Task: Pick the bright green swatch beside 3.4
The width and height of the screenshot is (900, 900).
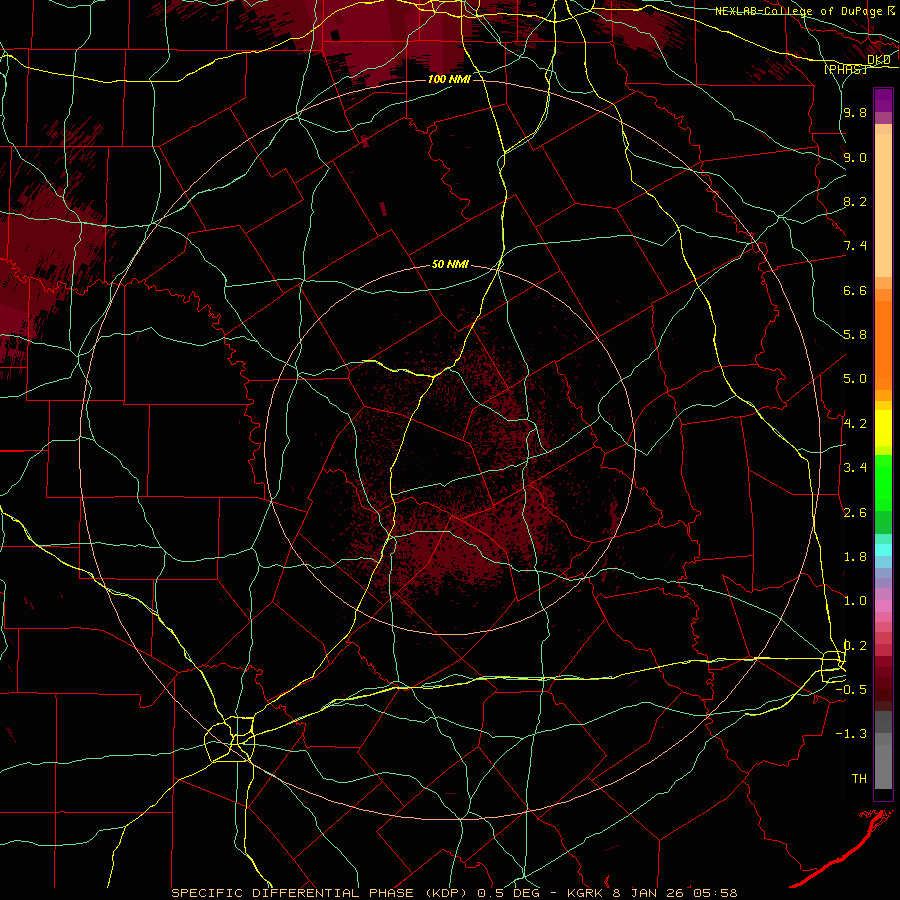Action: point(883,482)
